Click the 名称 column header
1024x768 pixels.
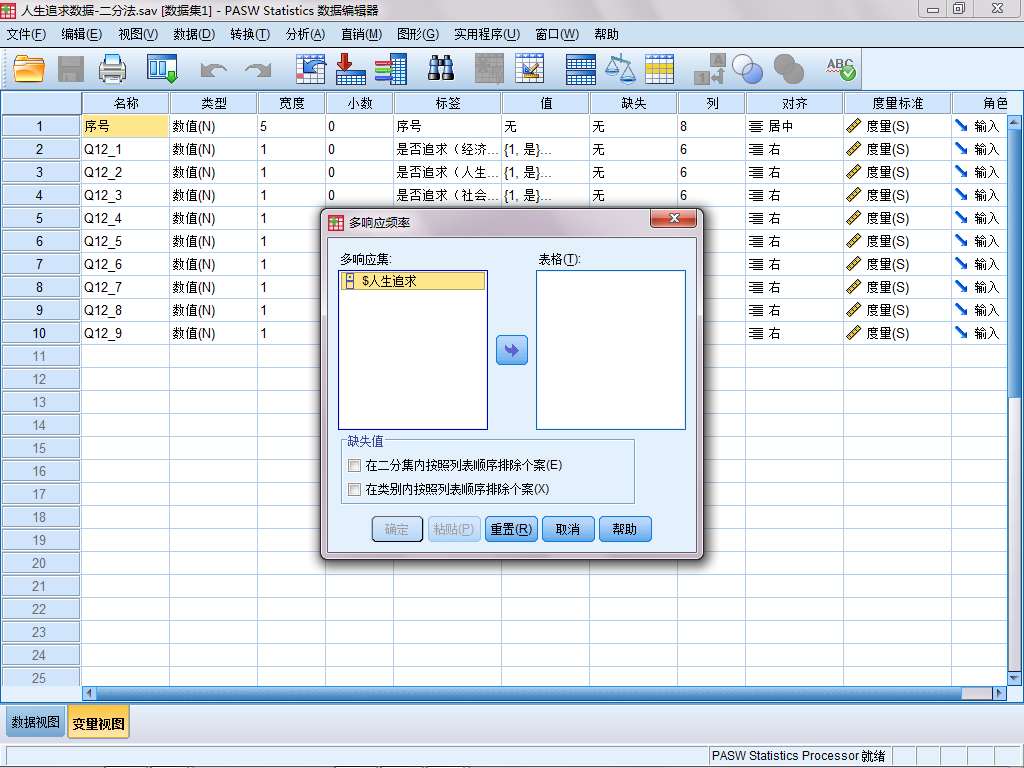pos(125,103)
